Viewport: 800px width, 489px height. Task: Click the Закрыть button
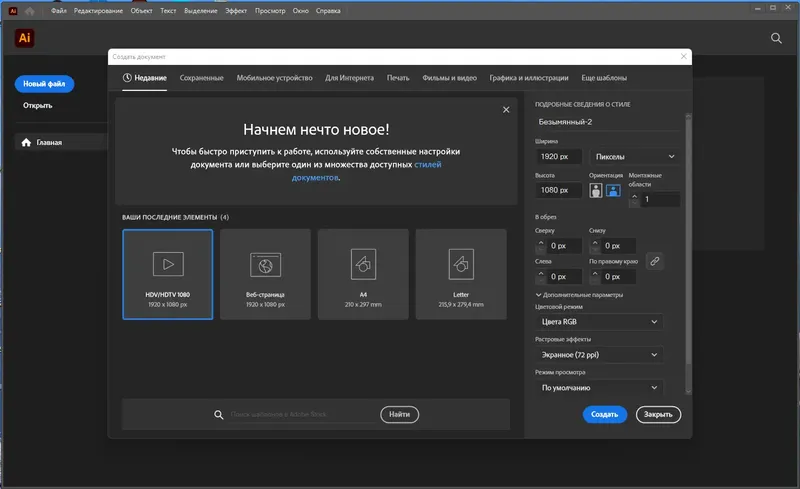(x=658, y=414)
